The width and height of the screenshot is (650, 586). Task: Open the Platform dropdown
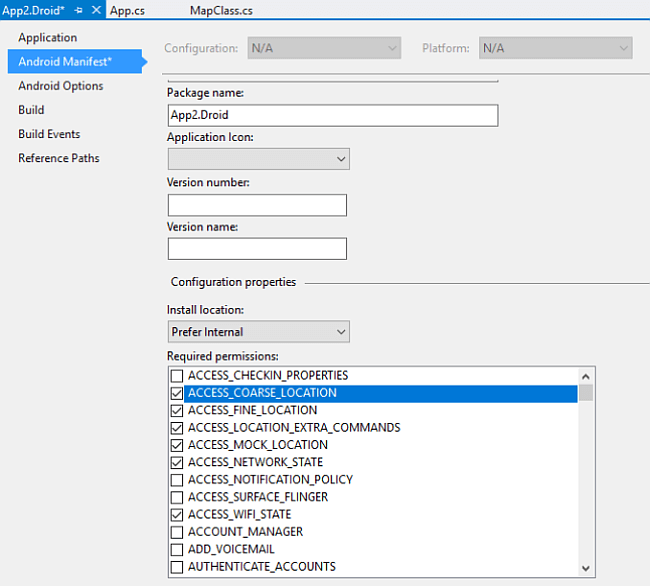(623, 48)
